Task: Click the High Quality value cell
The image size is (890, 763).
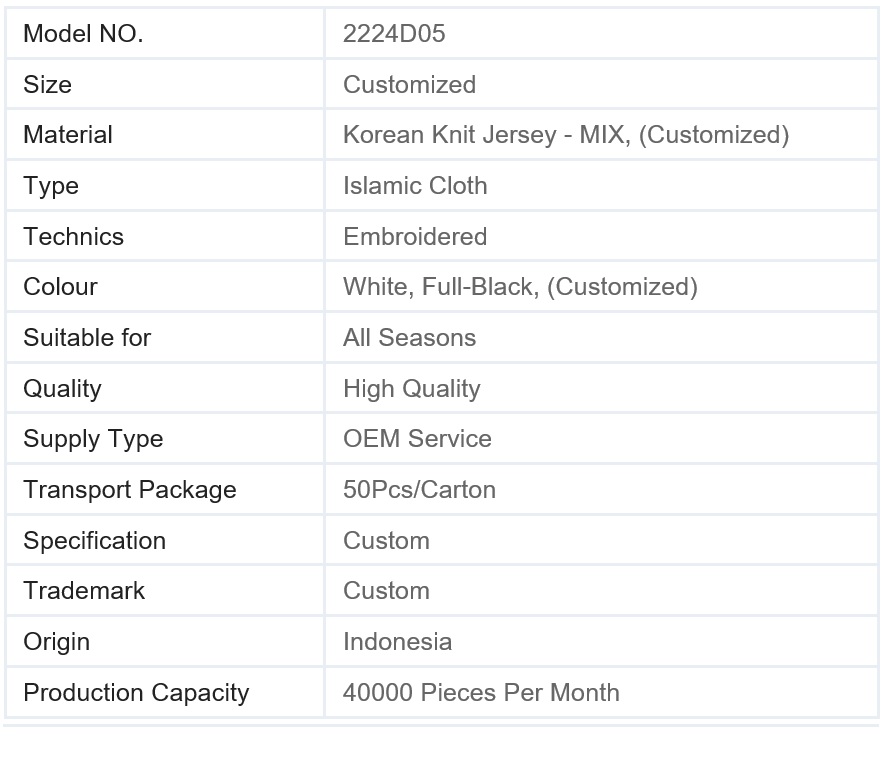Action: point(602,388)
